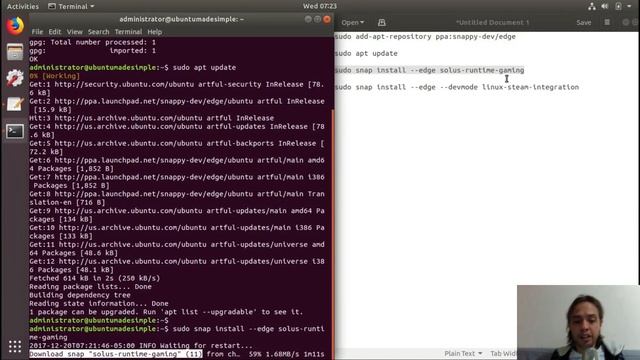The width and height of the screenshot is (640, 360).
Task: Click Activities in the top bar
Action: (x=23, y=6)
